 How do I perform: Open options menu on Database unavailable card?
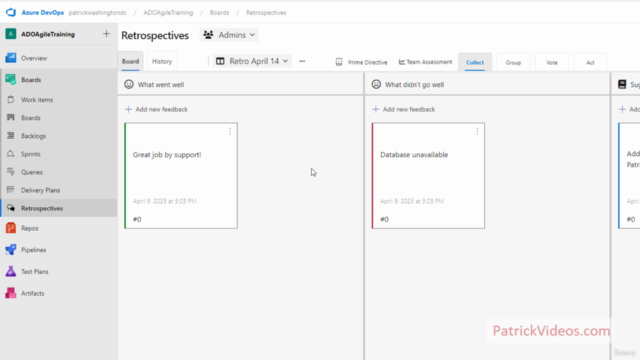(x=477, y=131)
